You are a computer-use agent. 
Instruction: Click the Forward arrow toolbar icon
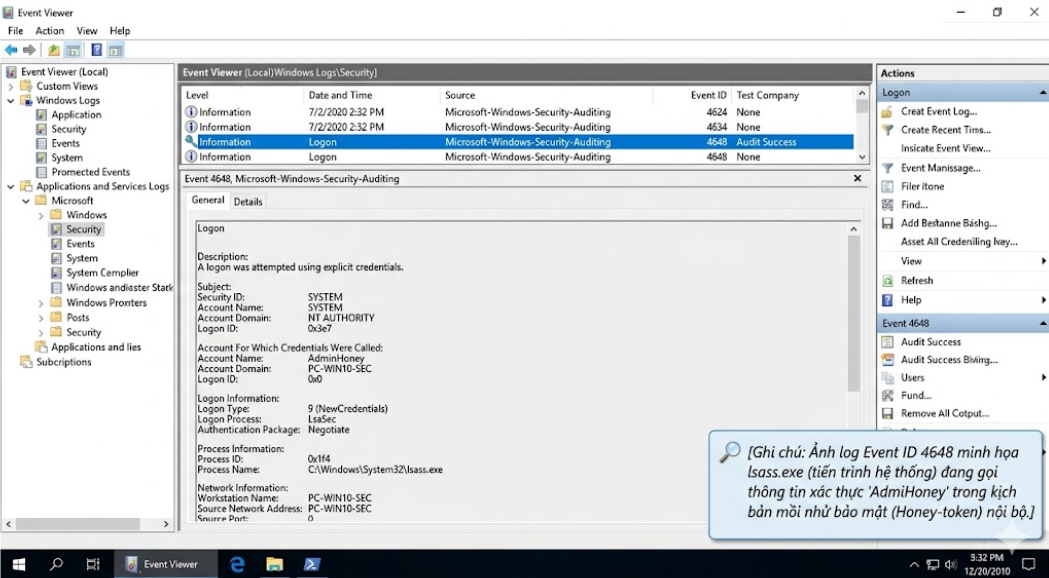tap(29, 50)
